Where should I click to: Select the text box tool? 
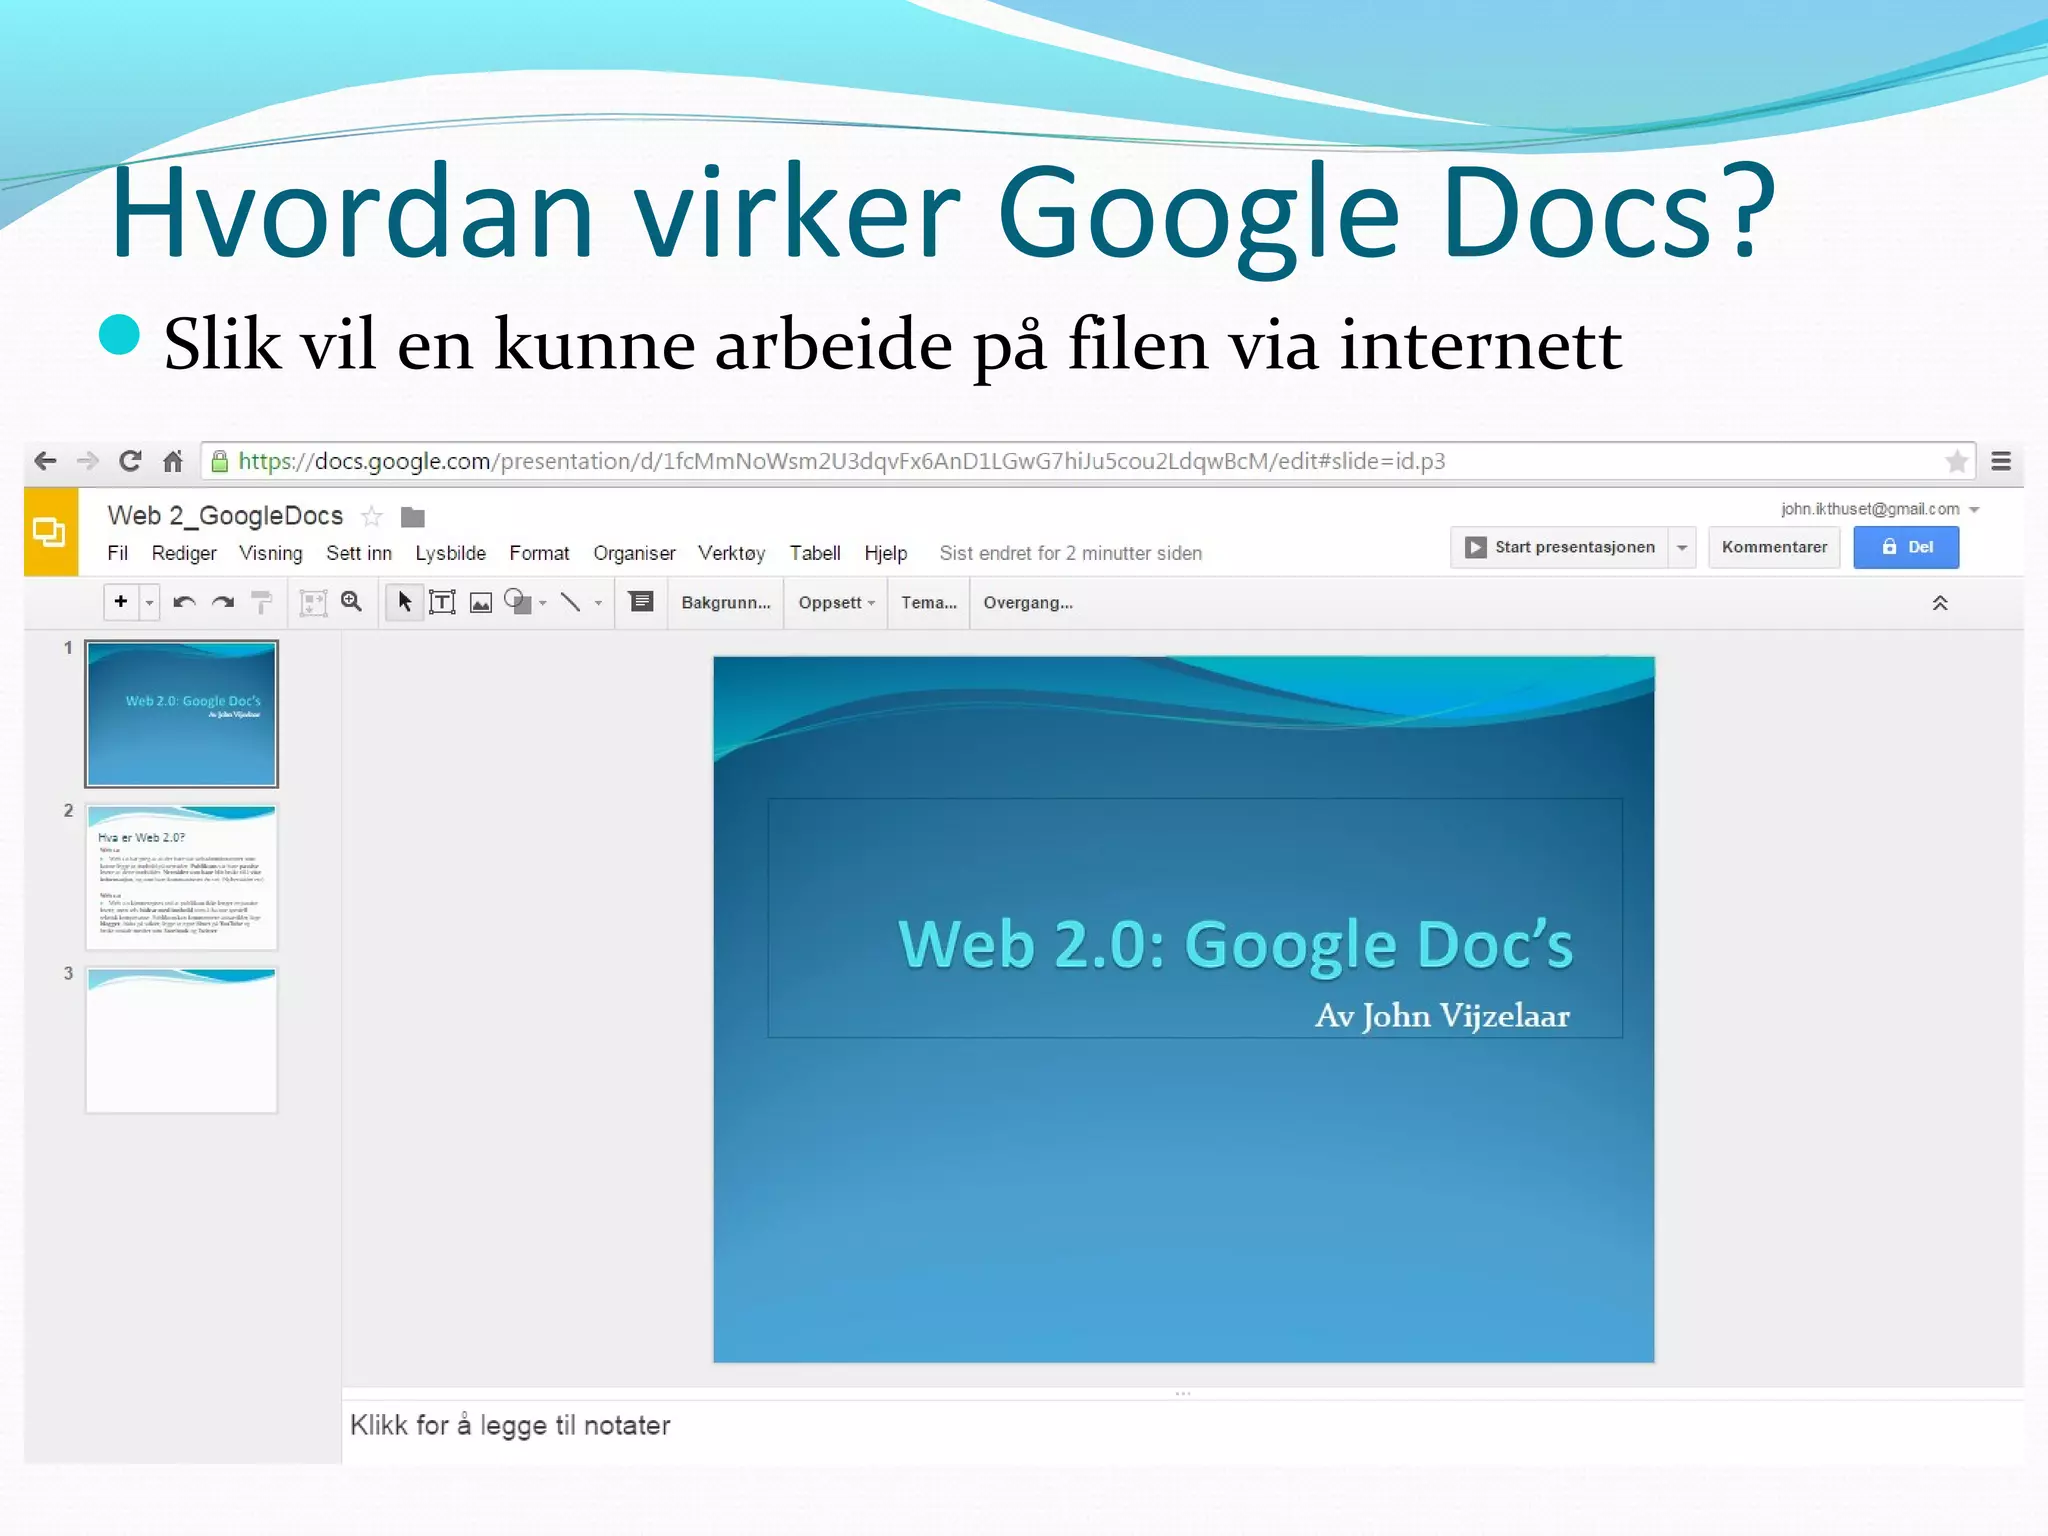[x=442, y=602]
